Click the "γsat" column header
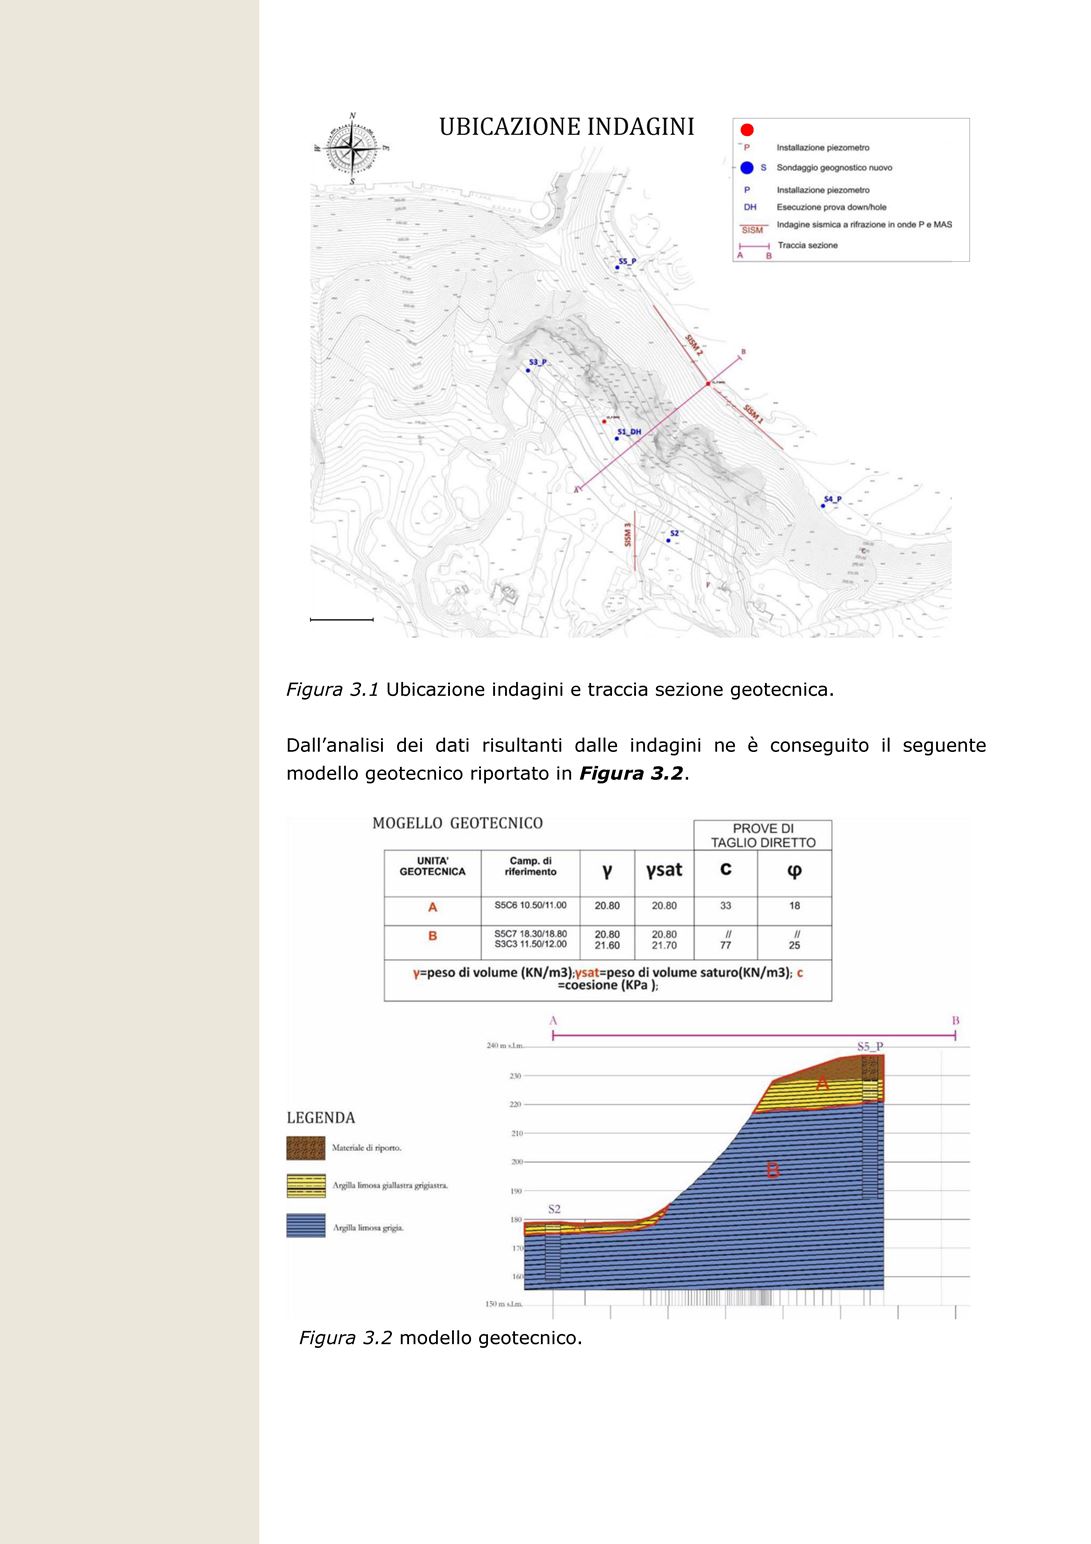The height and width of the screenshot is (1544, 1091). point(664,870)
